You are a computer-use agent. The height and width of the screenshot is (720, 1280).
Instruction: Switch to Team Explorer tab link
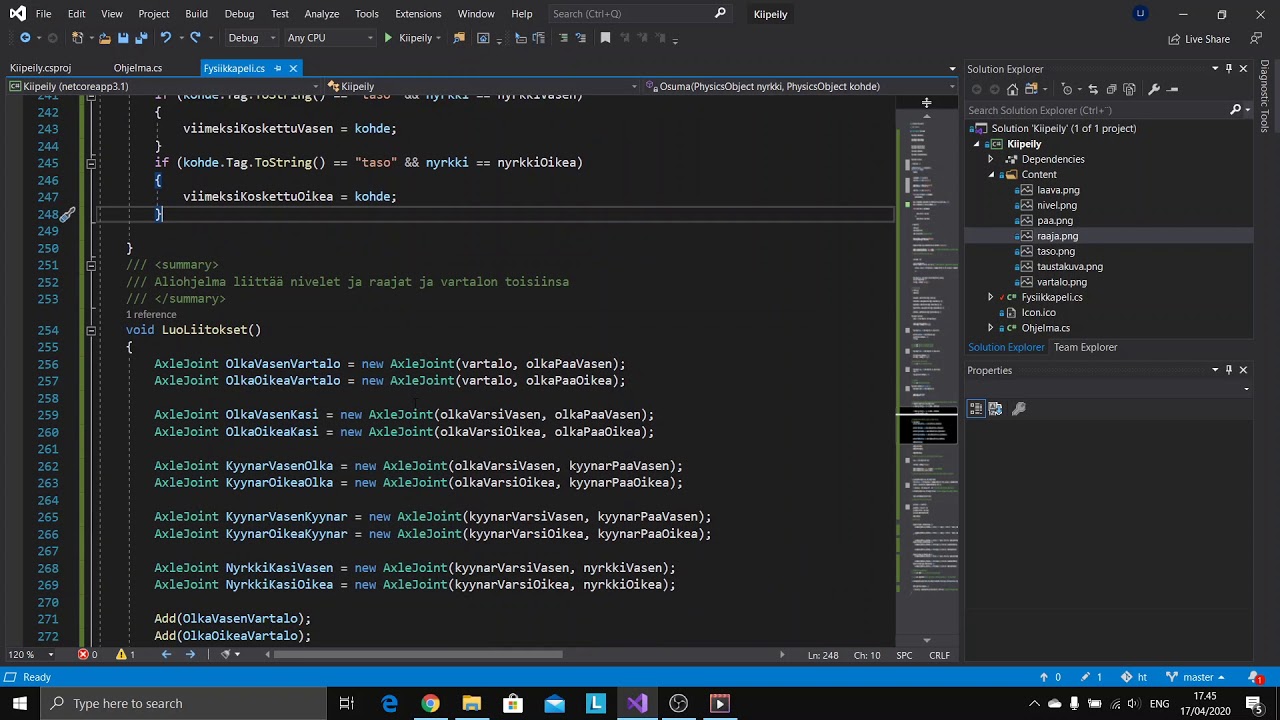pos(1085,347)
